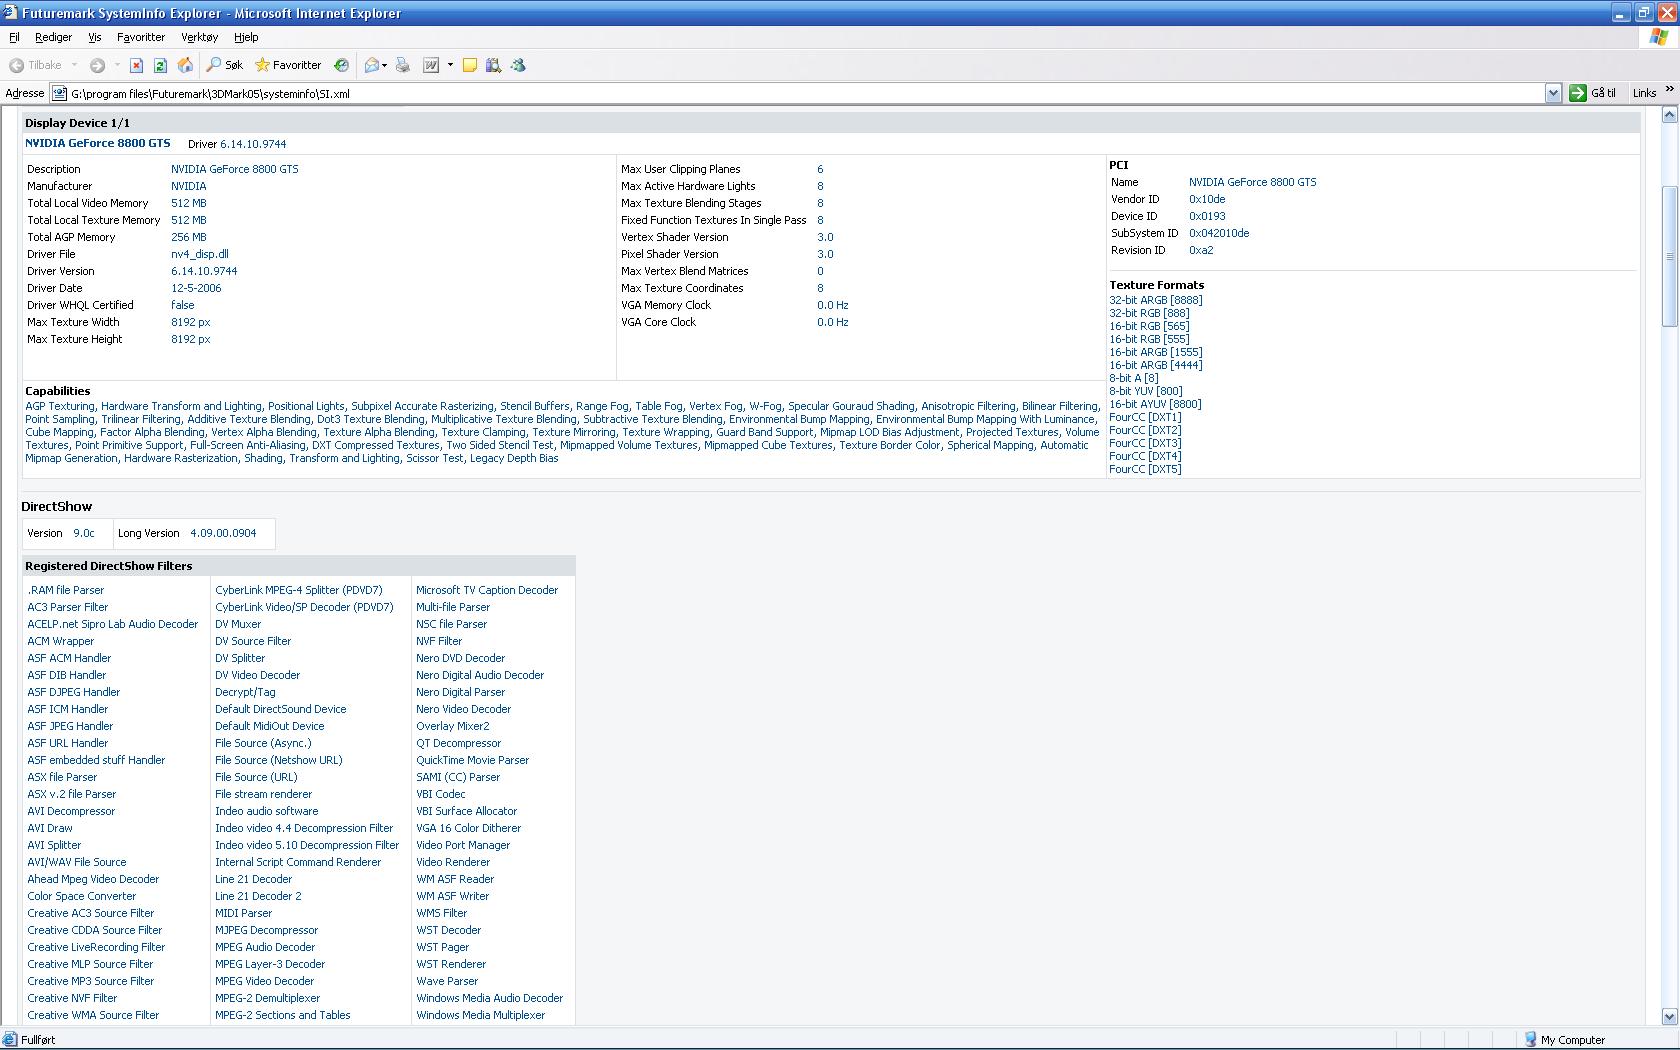Click the forward navigation arrow
Viewport: 1680px width, 1050px height.
97,65
